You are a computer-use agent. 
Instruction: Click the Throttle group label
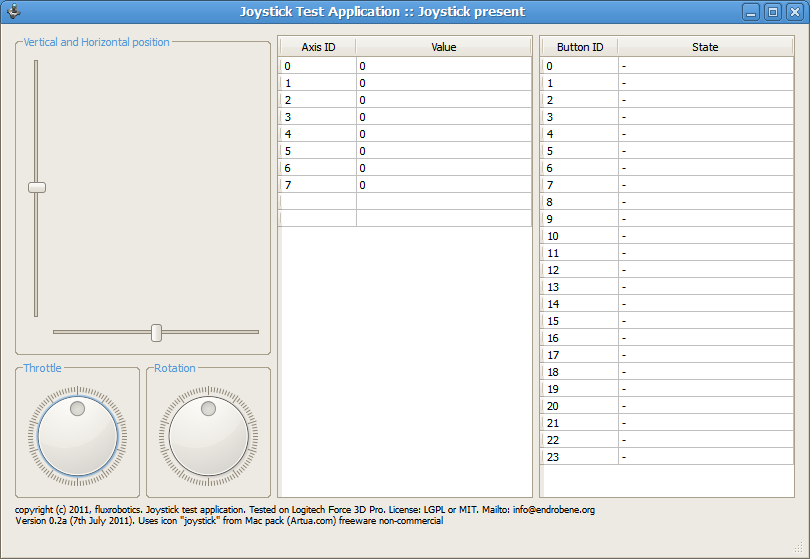tap(42, 368)
